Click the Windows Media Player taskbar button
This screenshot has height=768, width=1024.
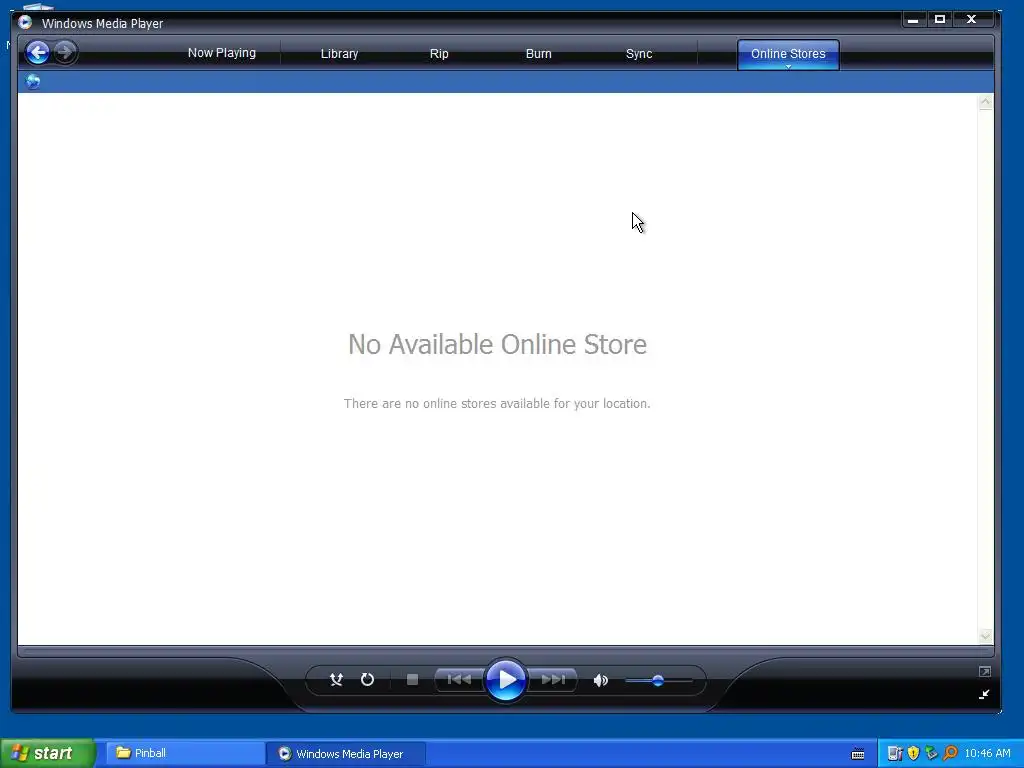coord(346,754)
